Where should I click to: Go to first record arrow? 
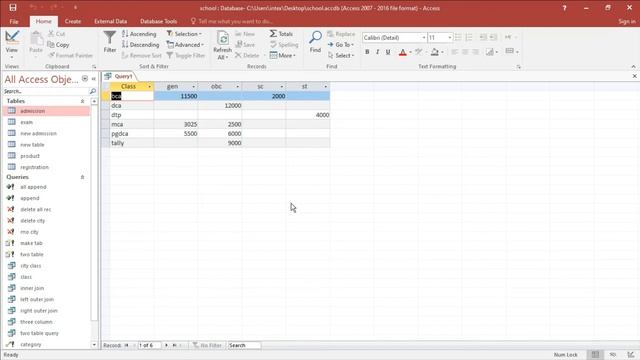(127, 345)
